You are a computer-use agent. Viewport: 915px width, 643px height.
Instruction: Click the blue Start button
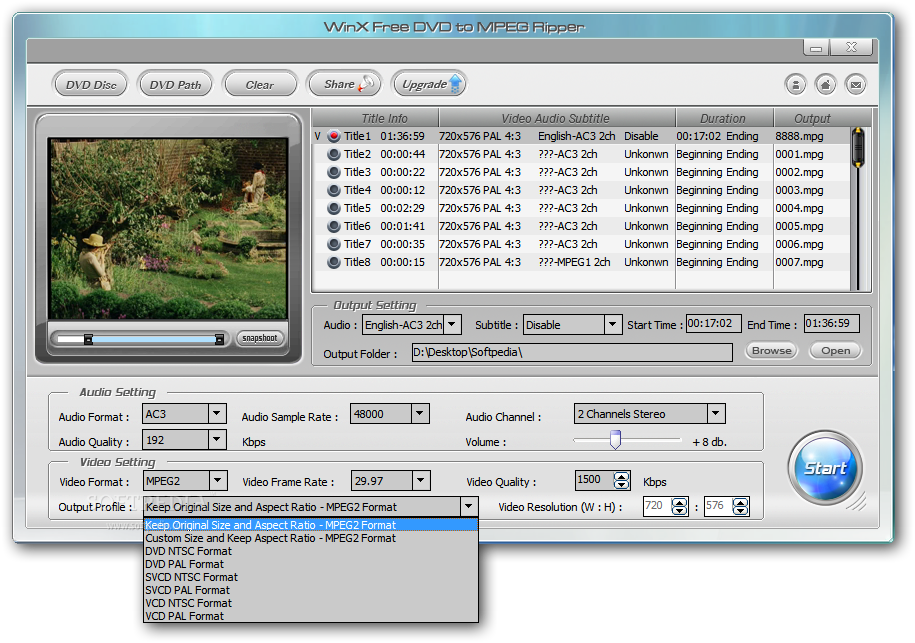825,468
